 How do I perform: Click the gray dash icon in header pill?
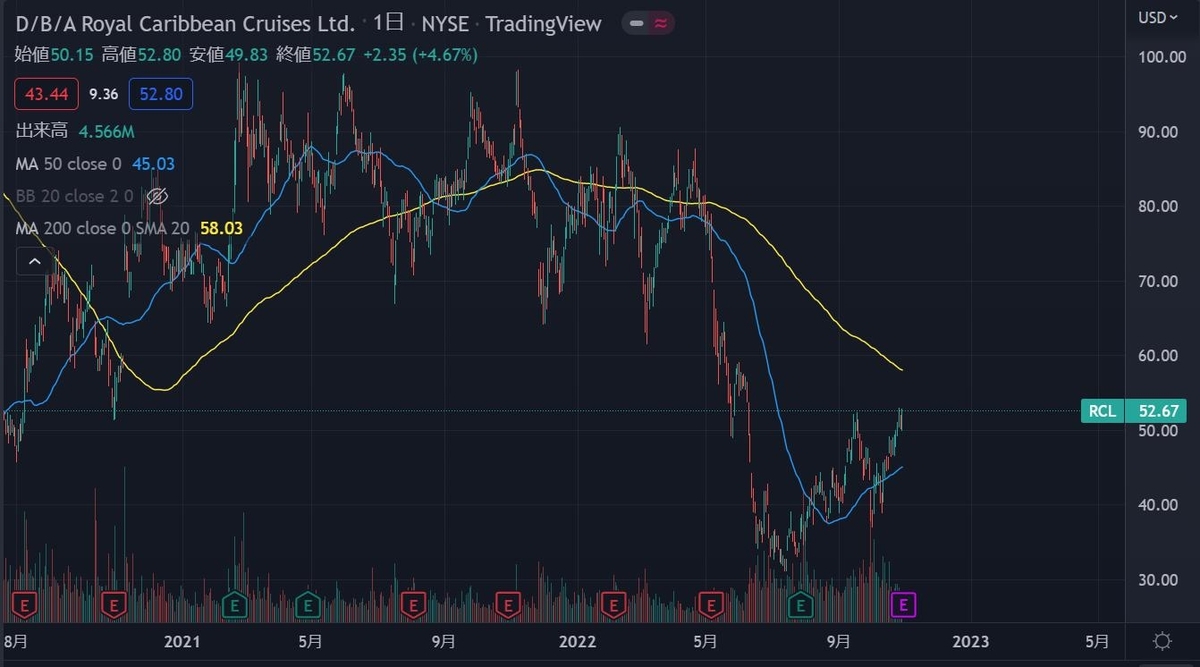coord(637,23)
